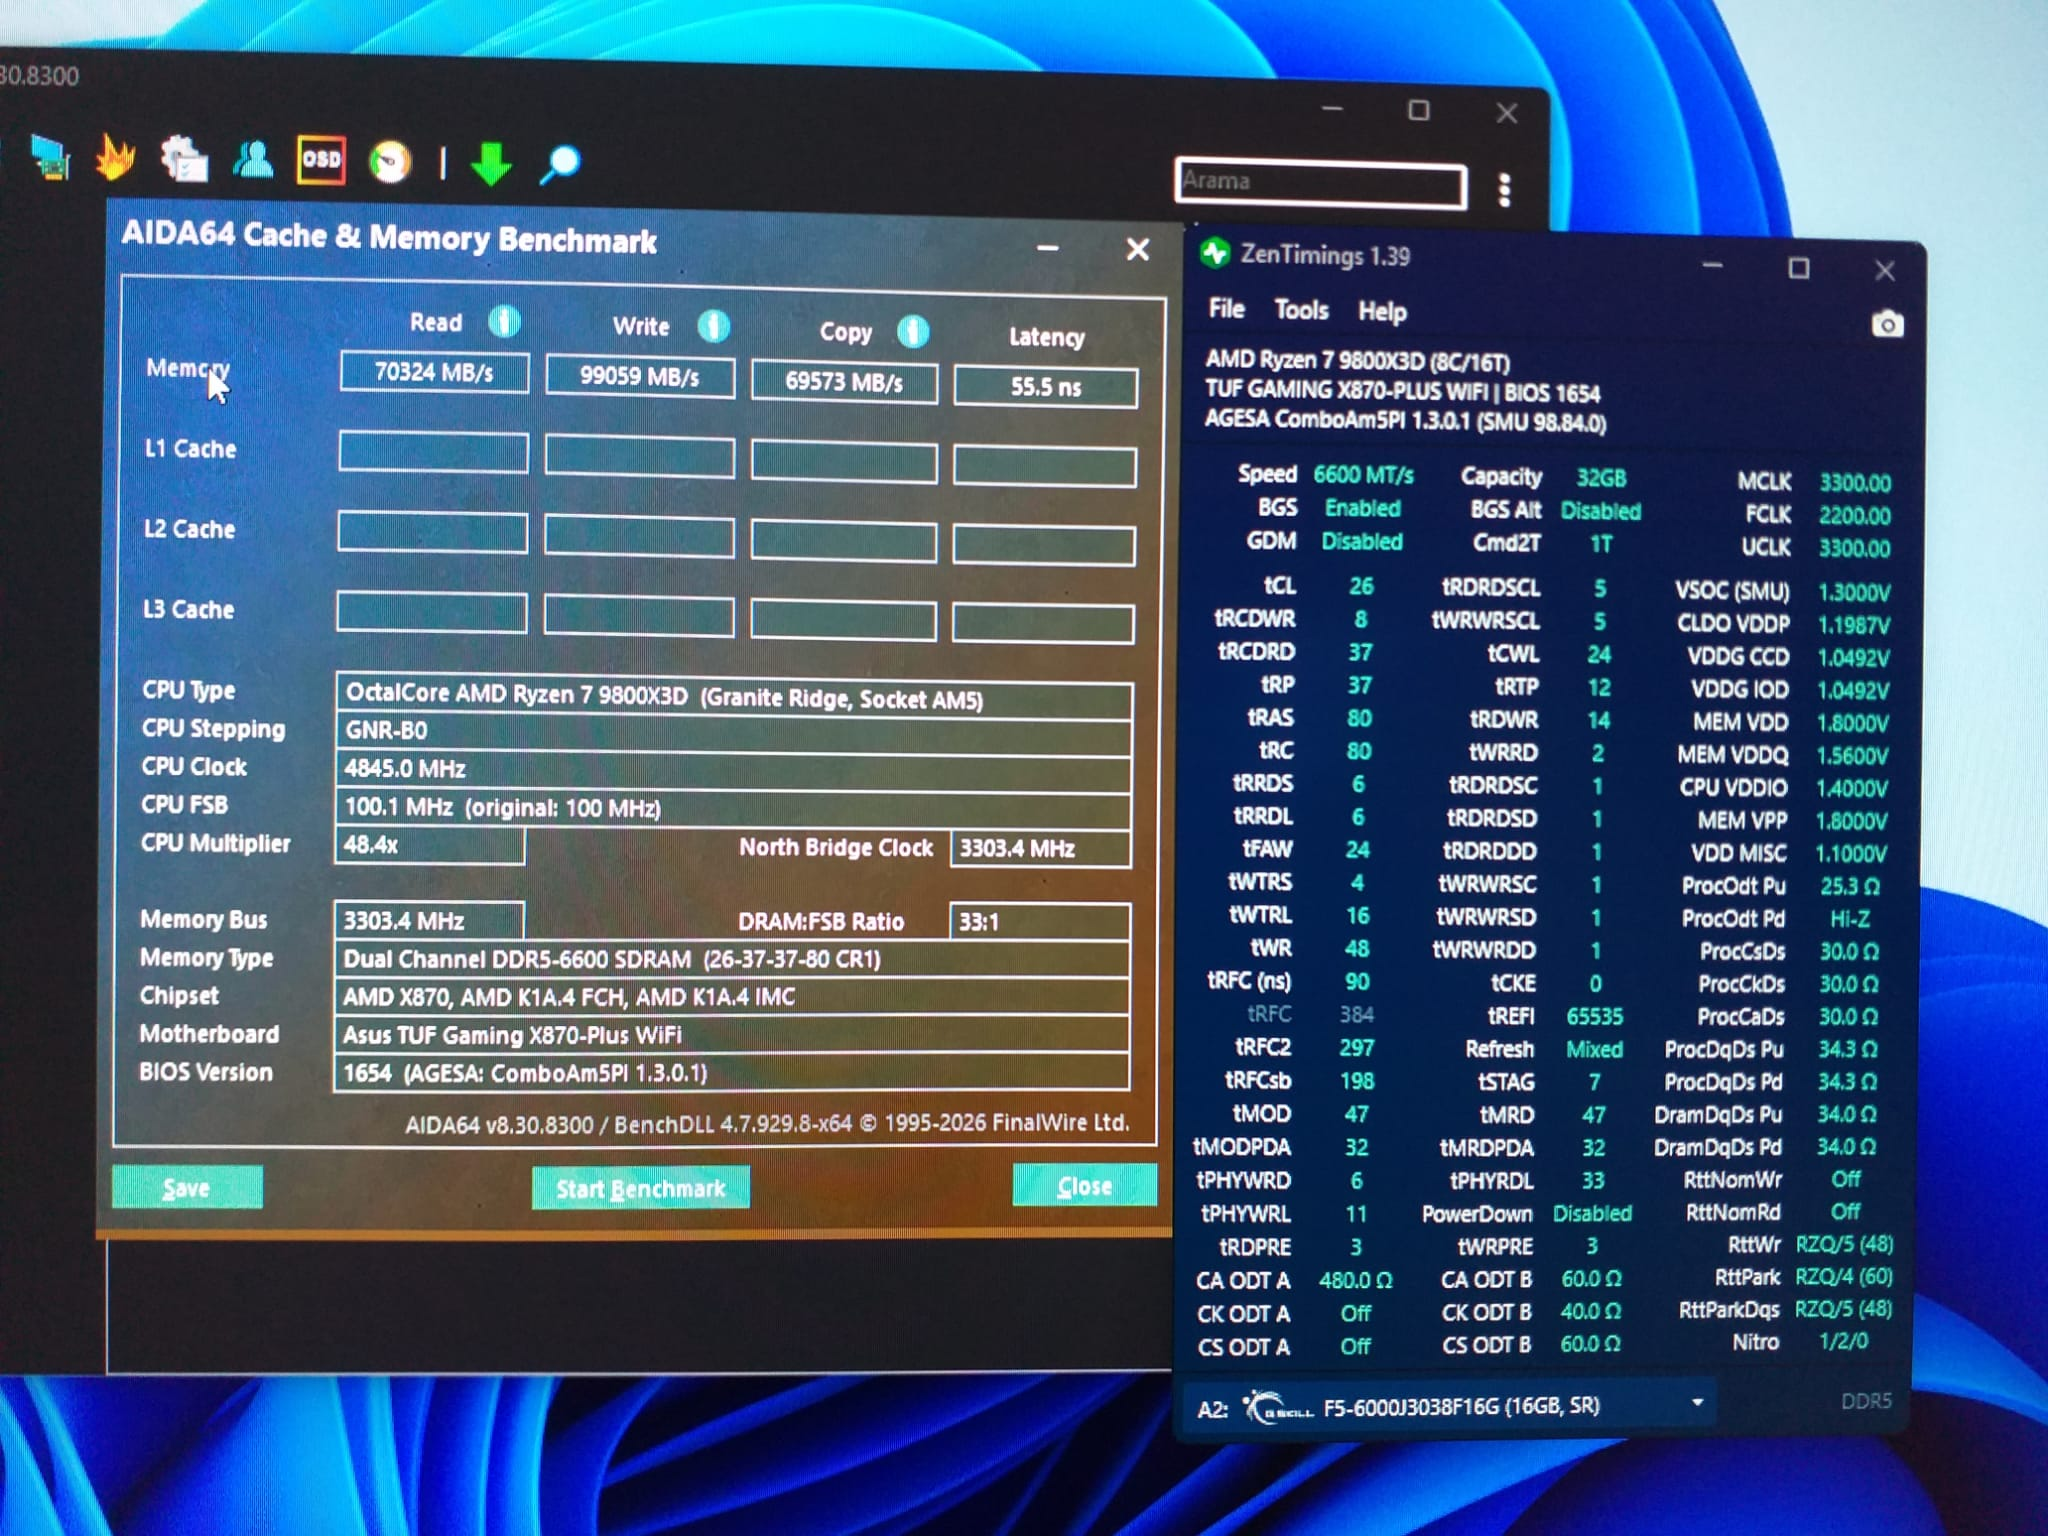Click the L1 Cache Read result box
The image size is (2048, 1536).
[433, 452]
